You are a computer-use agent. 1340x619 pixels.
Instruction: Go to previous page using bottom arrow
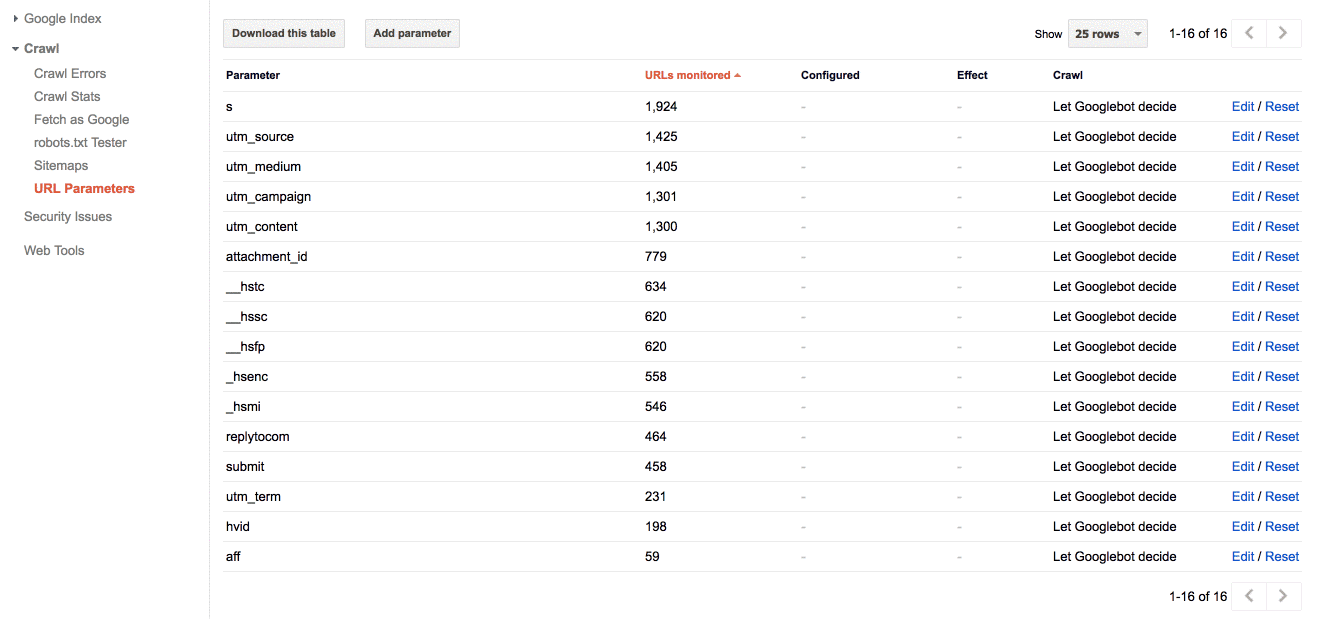(1249, 596)
